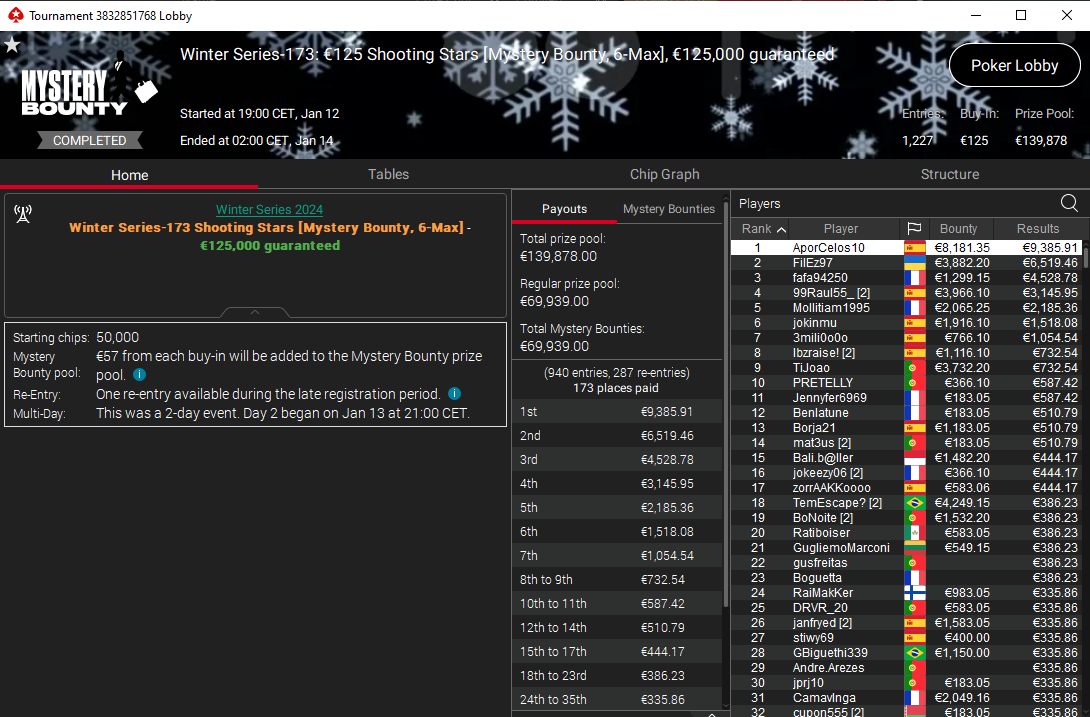Image resolution: width=1090 pixels, height=717 pixels.
Task: Click the 2nd place payout row
Action: [617, 435]
